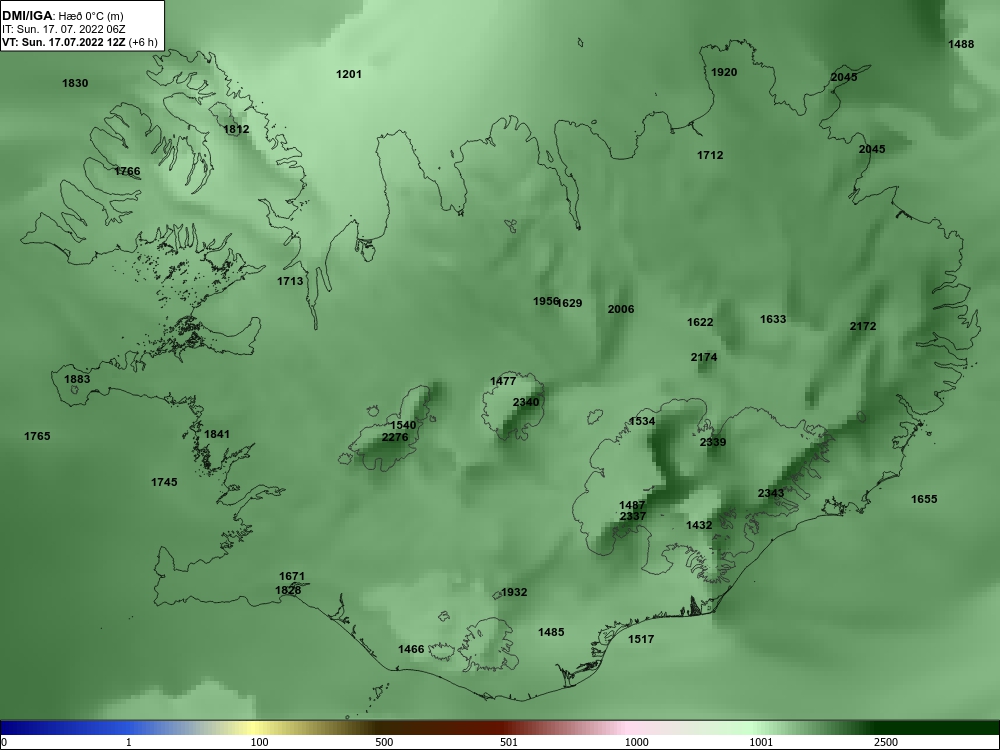
Task: Select the 2006 height label
Action: point(621,309)
